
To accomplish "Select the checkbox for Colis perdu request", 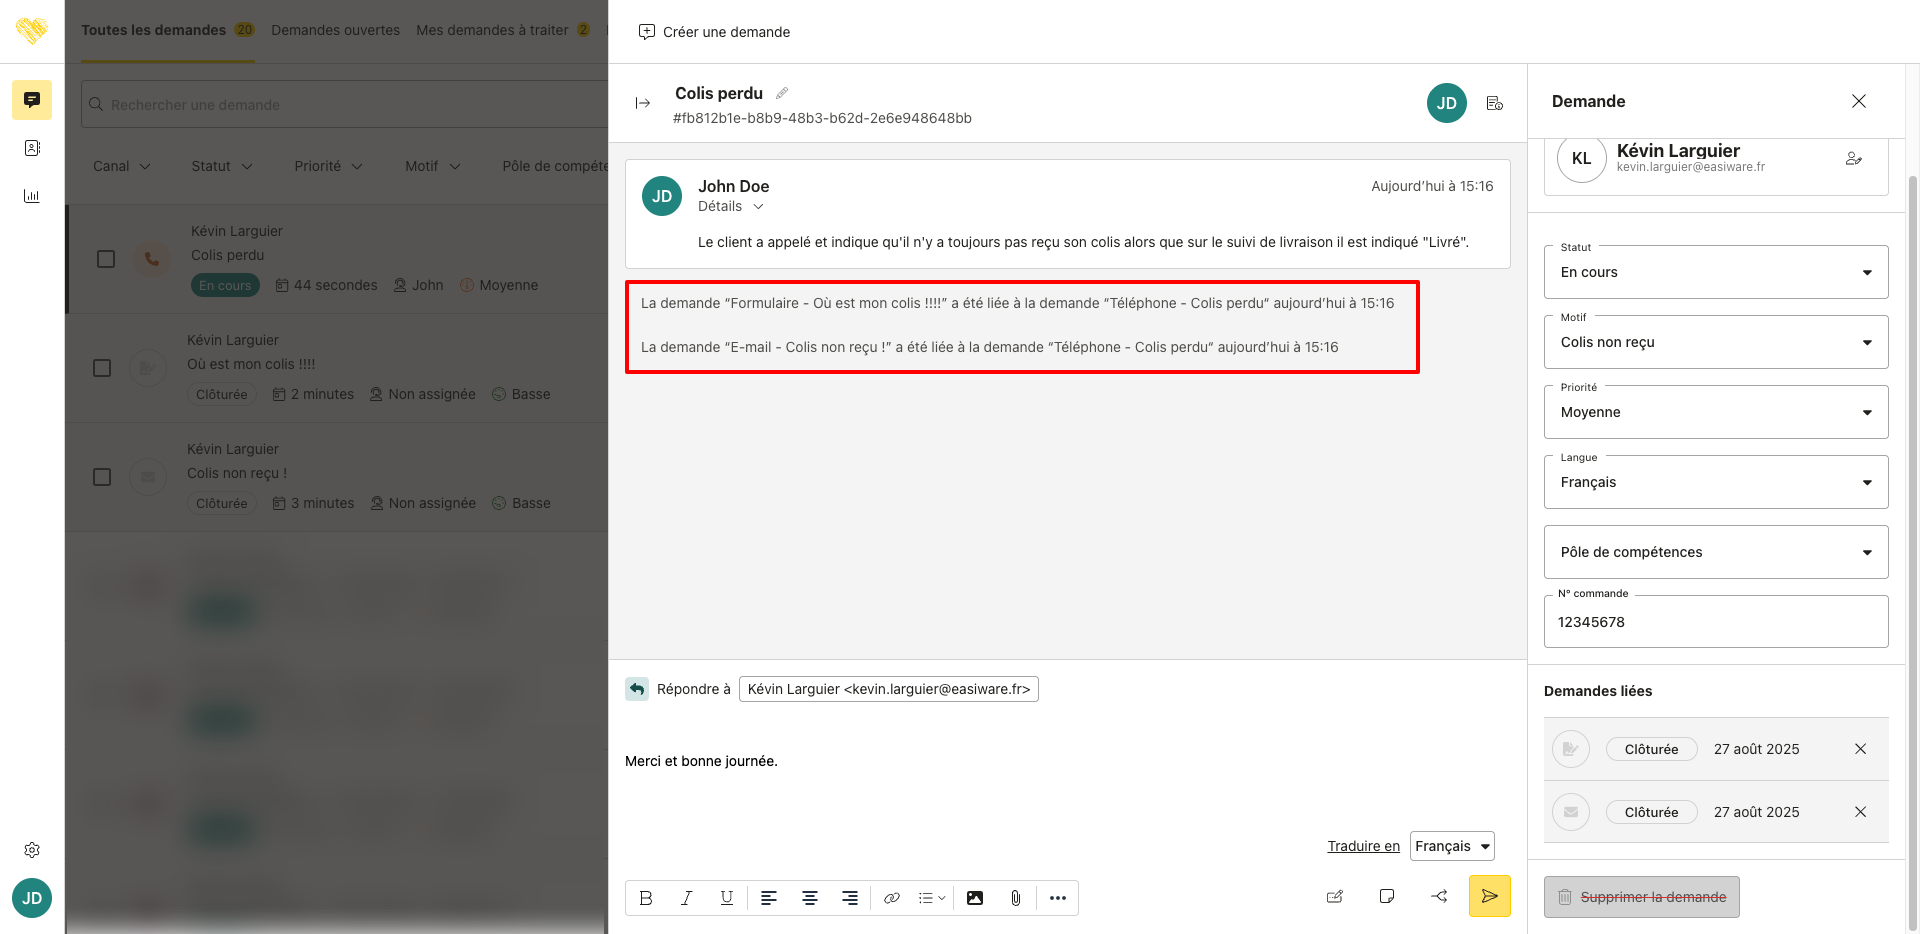I will coord(106,259).
